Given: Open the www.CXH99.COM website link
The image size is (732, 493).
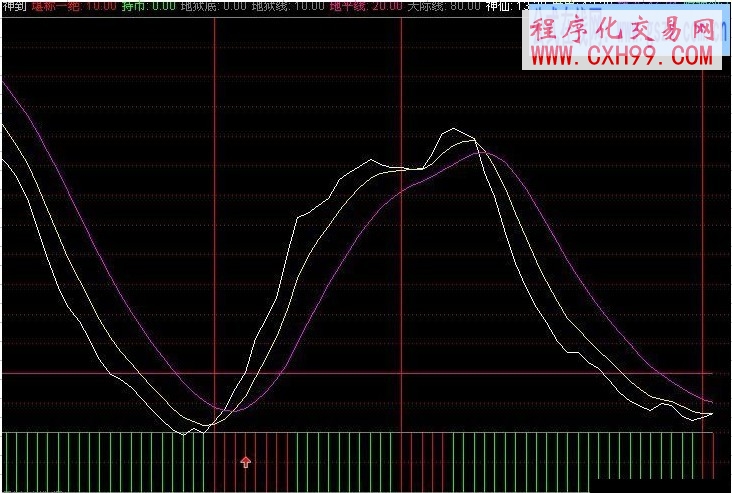Looking at the screenshot, I should coord(620,58).
